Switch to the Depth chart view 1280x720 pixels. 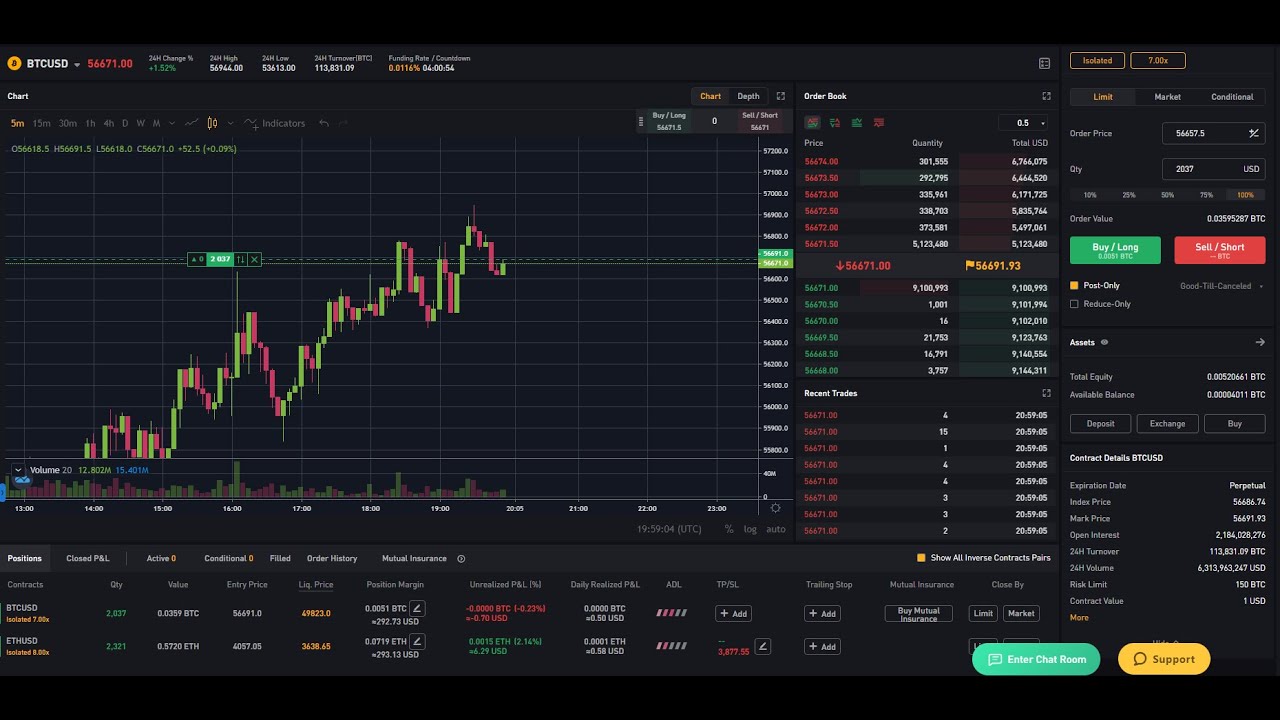748,96
